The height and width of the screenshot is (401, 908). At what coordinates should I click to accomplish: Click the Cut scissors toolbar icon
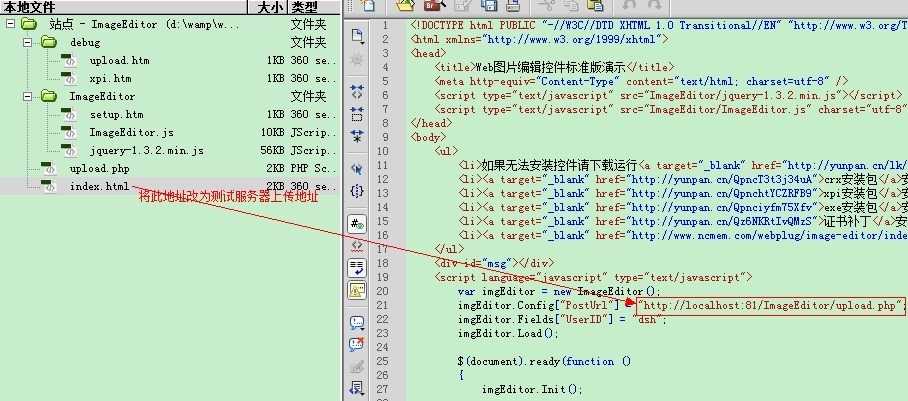pos(545,5)
